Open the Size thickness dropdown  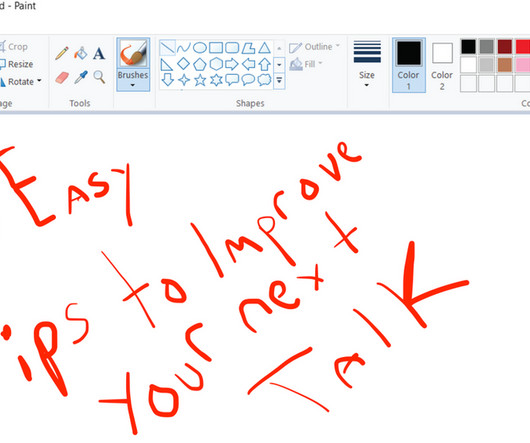(367, 64)
